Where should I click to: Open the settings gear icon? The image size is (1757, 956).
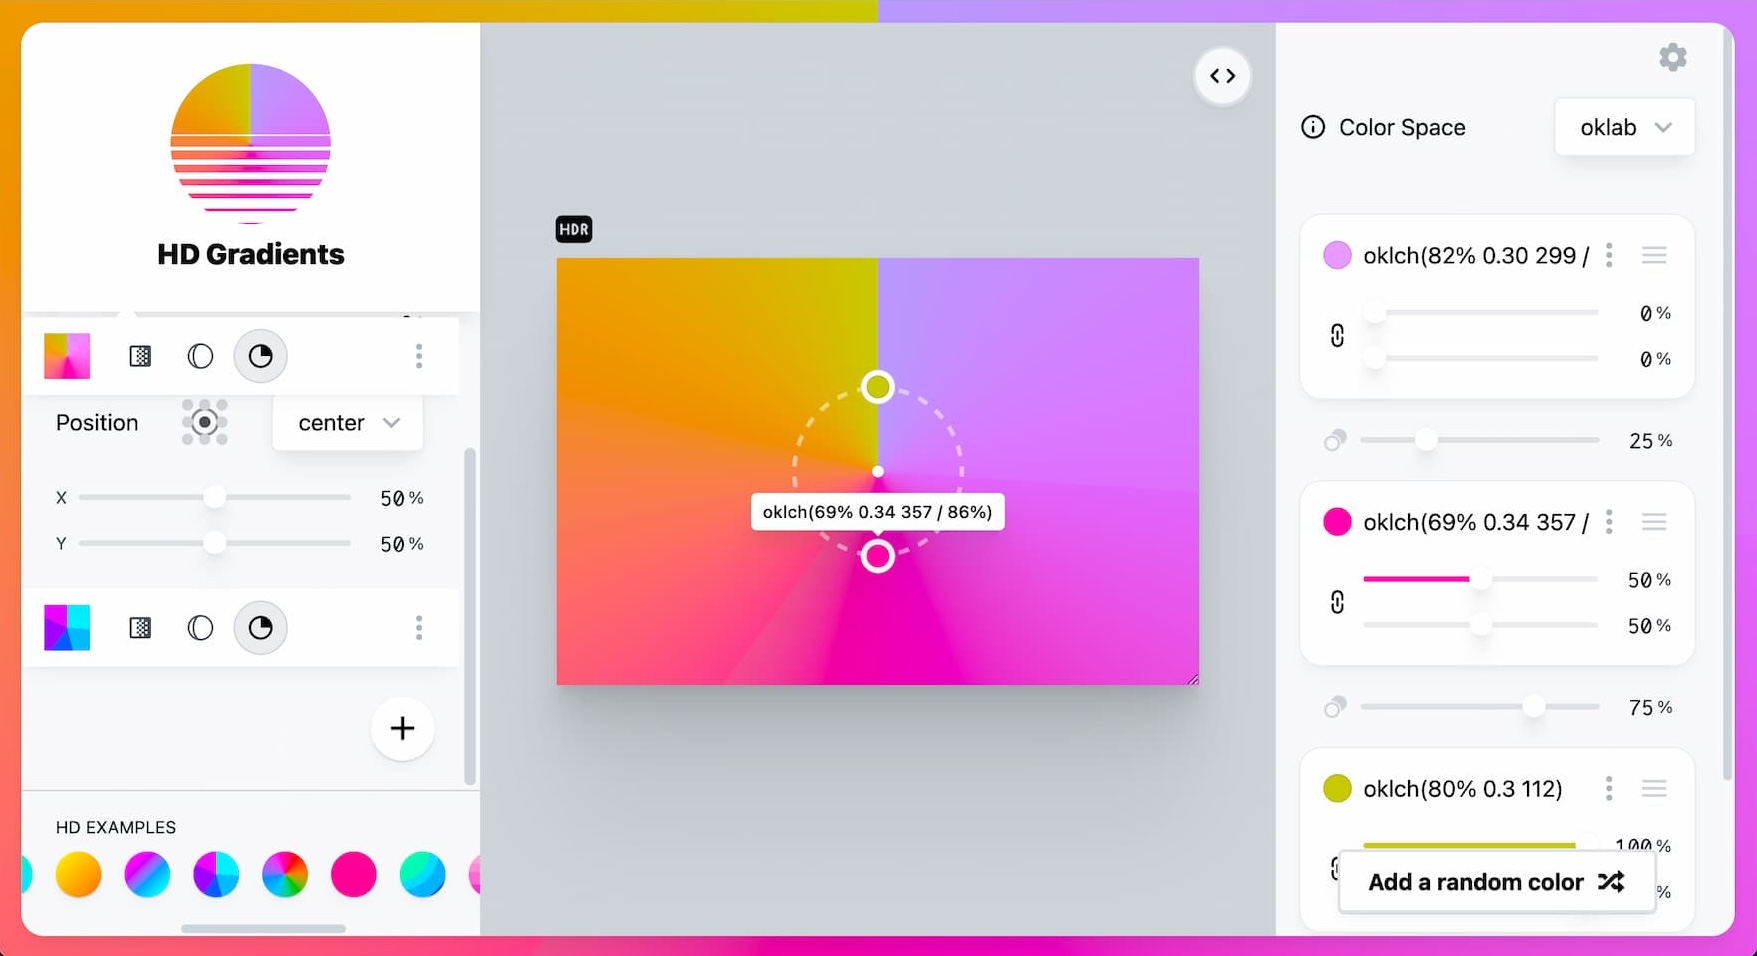point(1672,58)
